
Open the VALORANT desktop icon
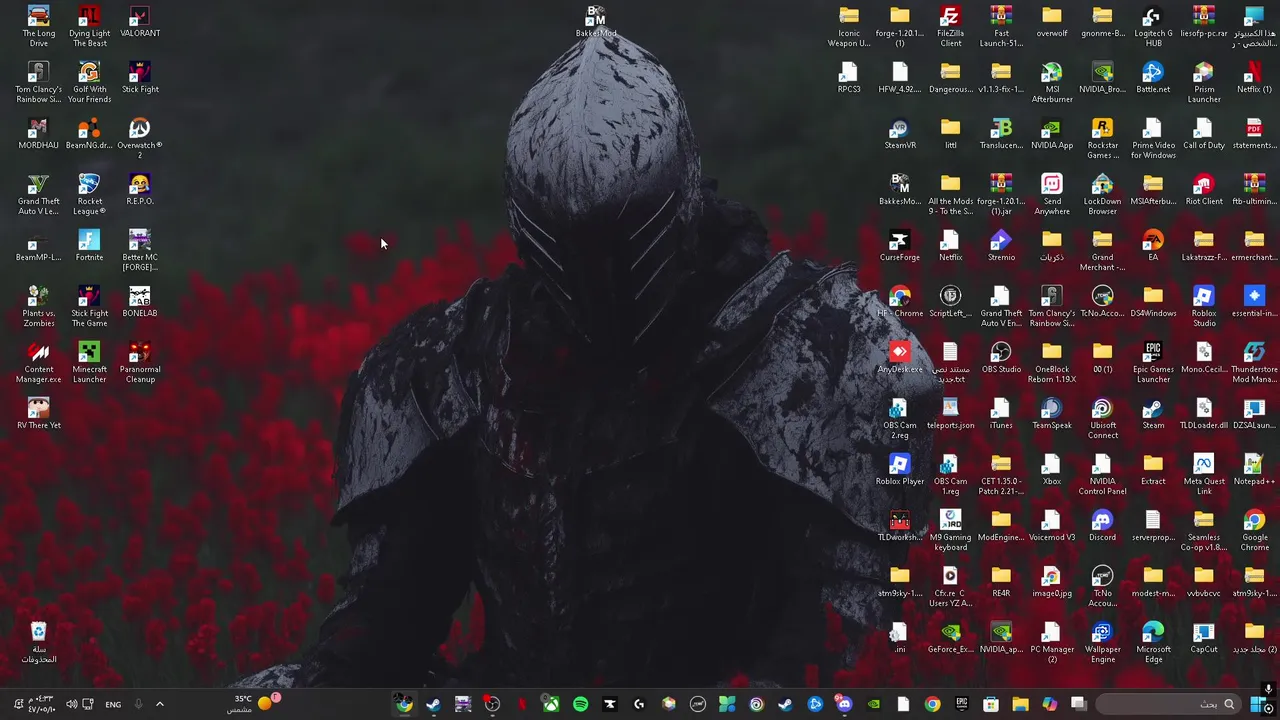tap(140, 22)
